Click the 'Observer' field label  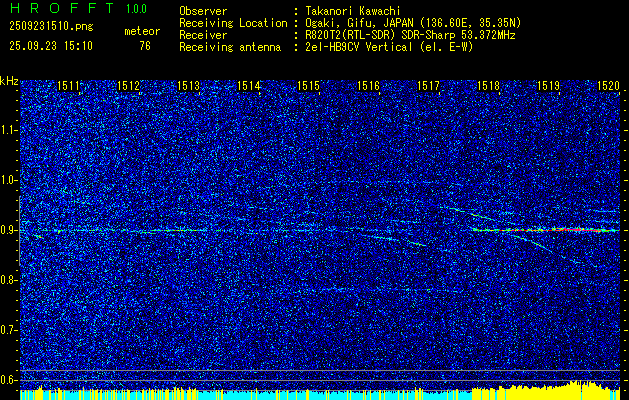click(203, 11)
